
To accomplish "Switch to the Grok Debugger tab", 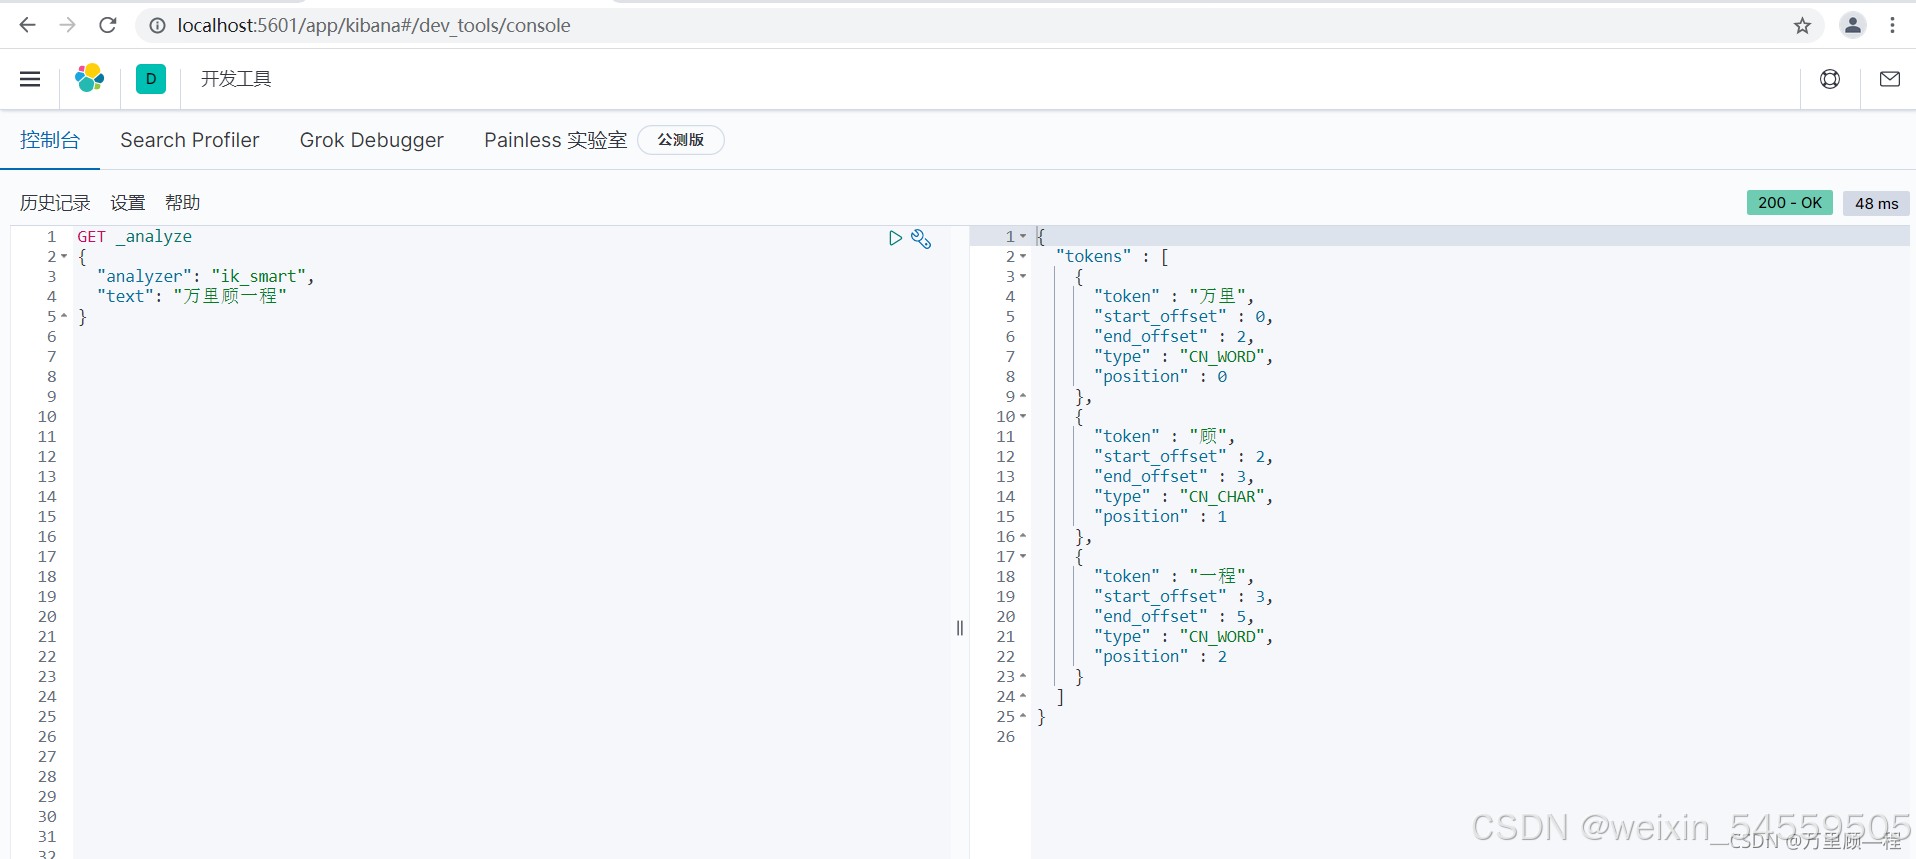I will tap(372, 140).
